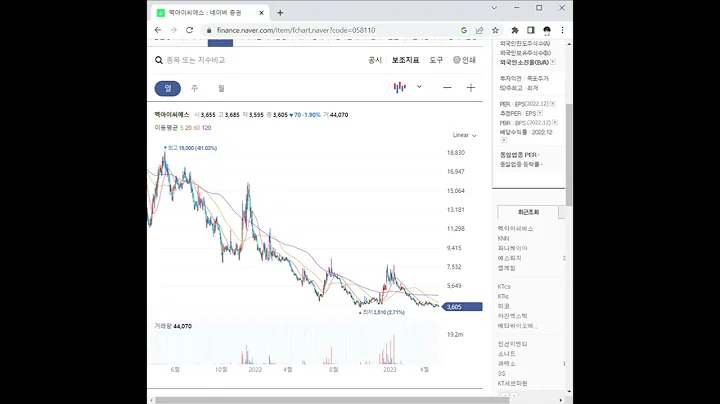
Task: Open 에스피지 from recent list
Action: coord(509,258)
